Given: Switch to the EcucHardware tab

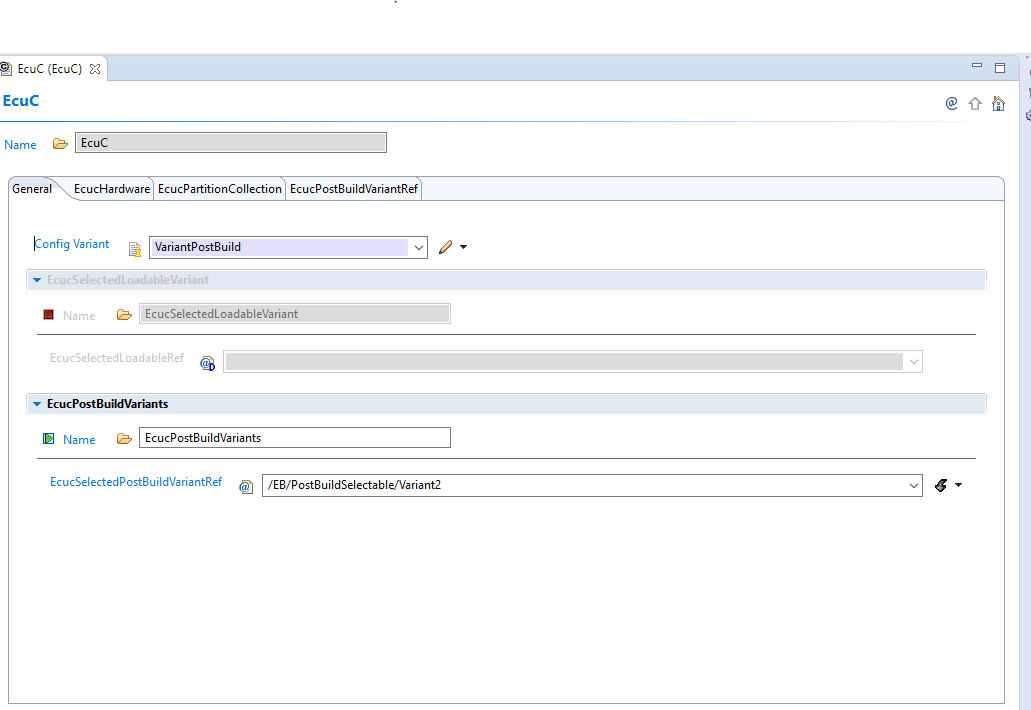Looking at the screenshot, I should (110, 188).
